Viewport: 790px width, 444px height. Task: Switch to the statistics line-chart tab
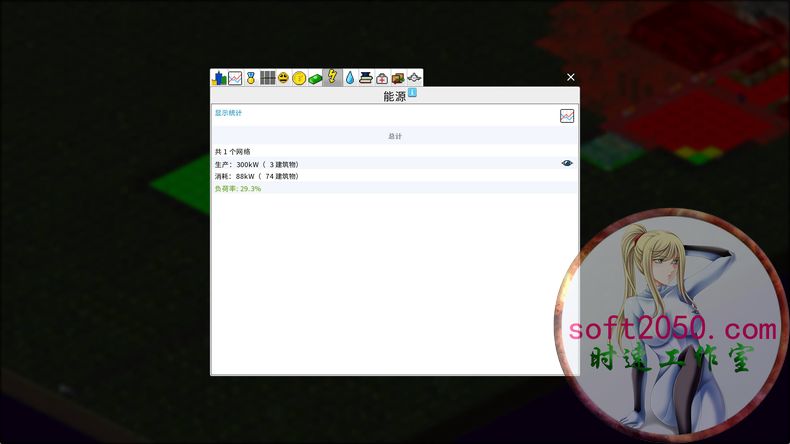(235, 78)
